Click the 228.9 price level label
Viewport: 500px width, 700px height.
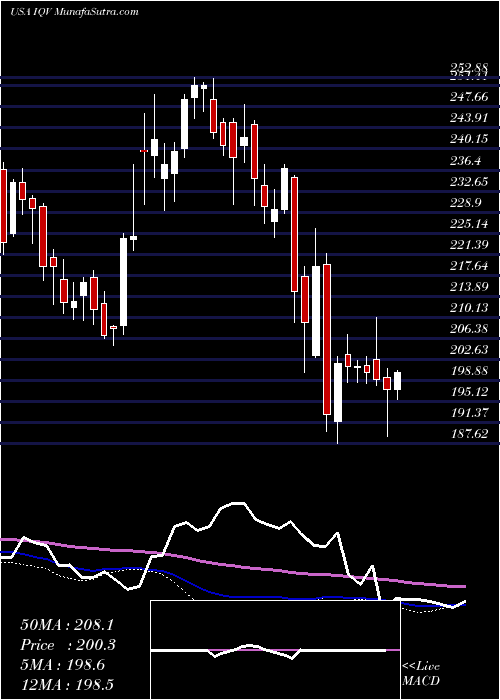(x=466, y=203)
